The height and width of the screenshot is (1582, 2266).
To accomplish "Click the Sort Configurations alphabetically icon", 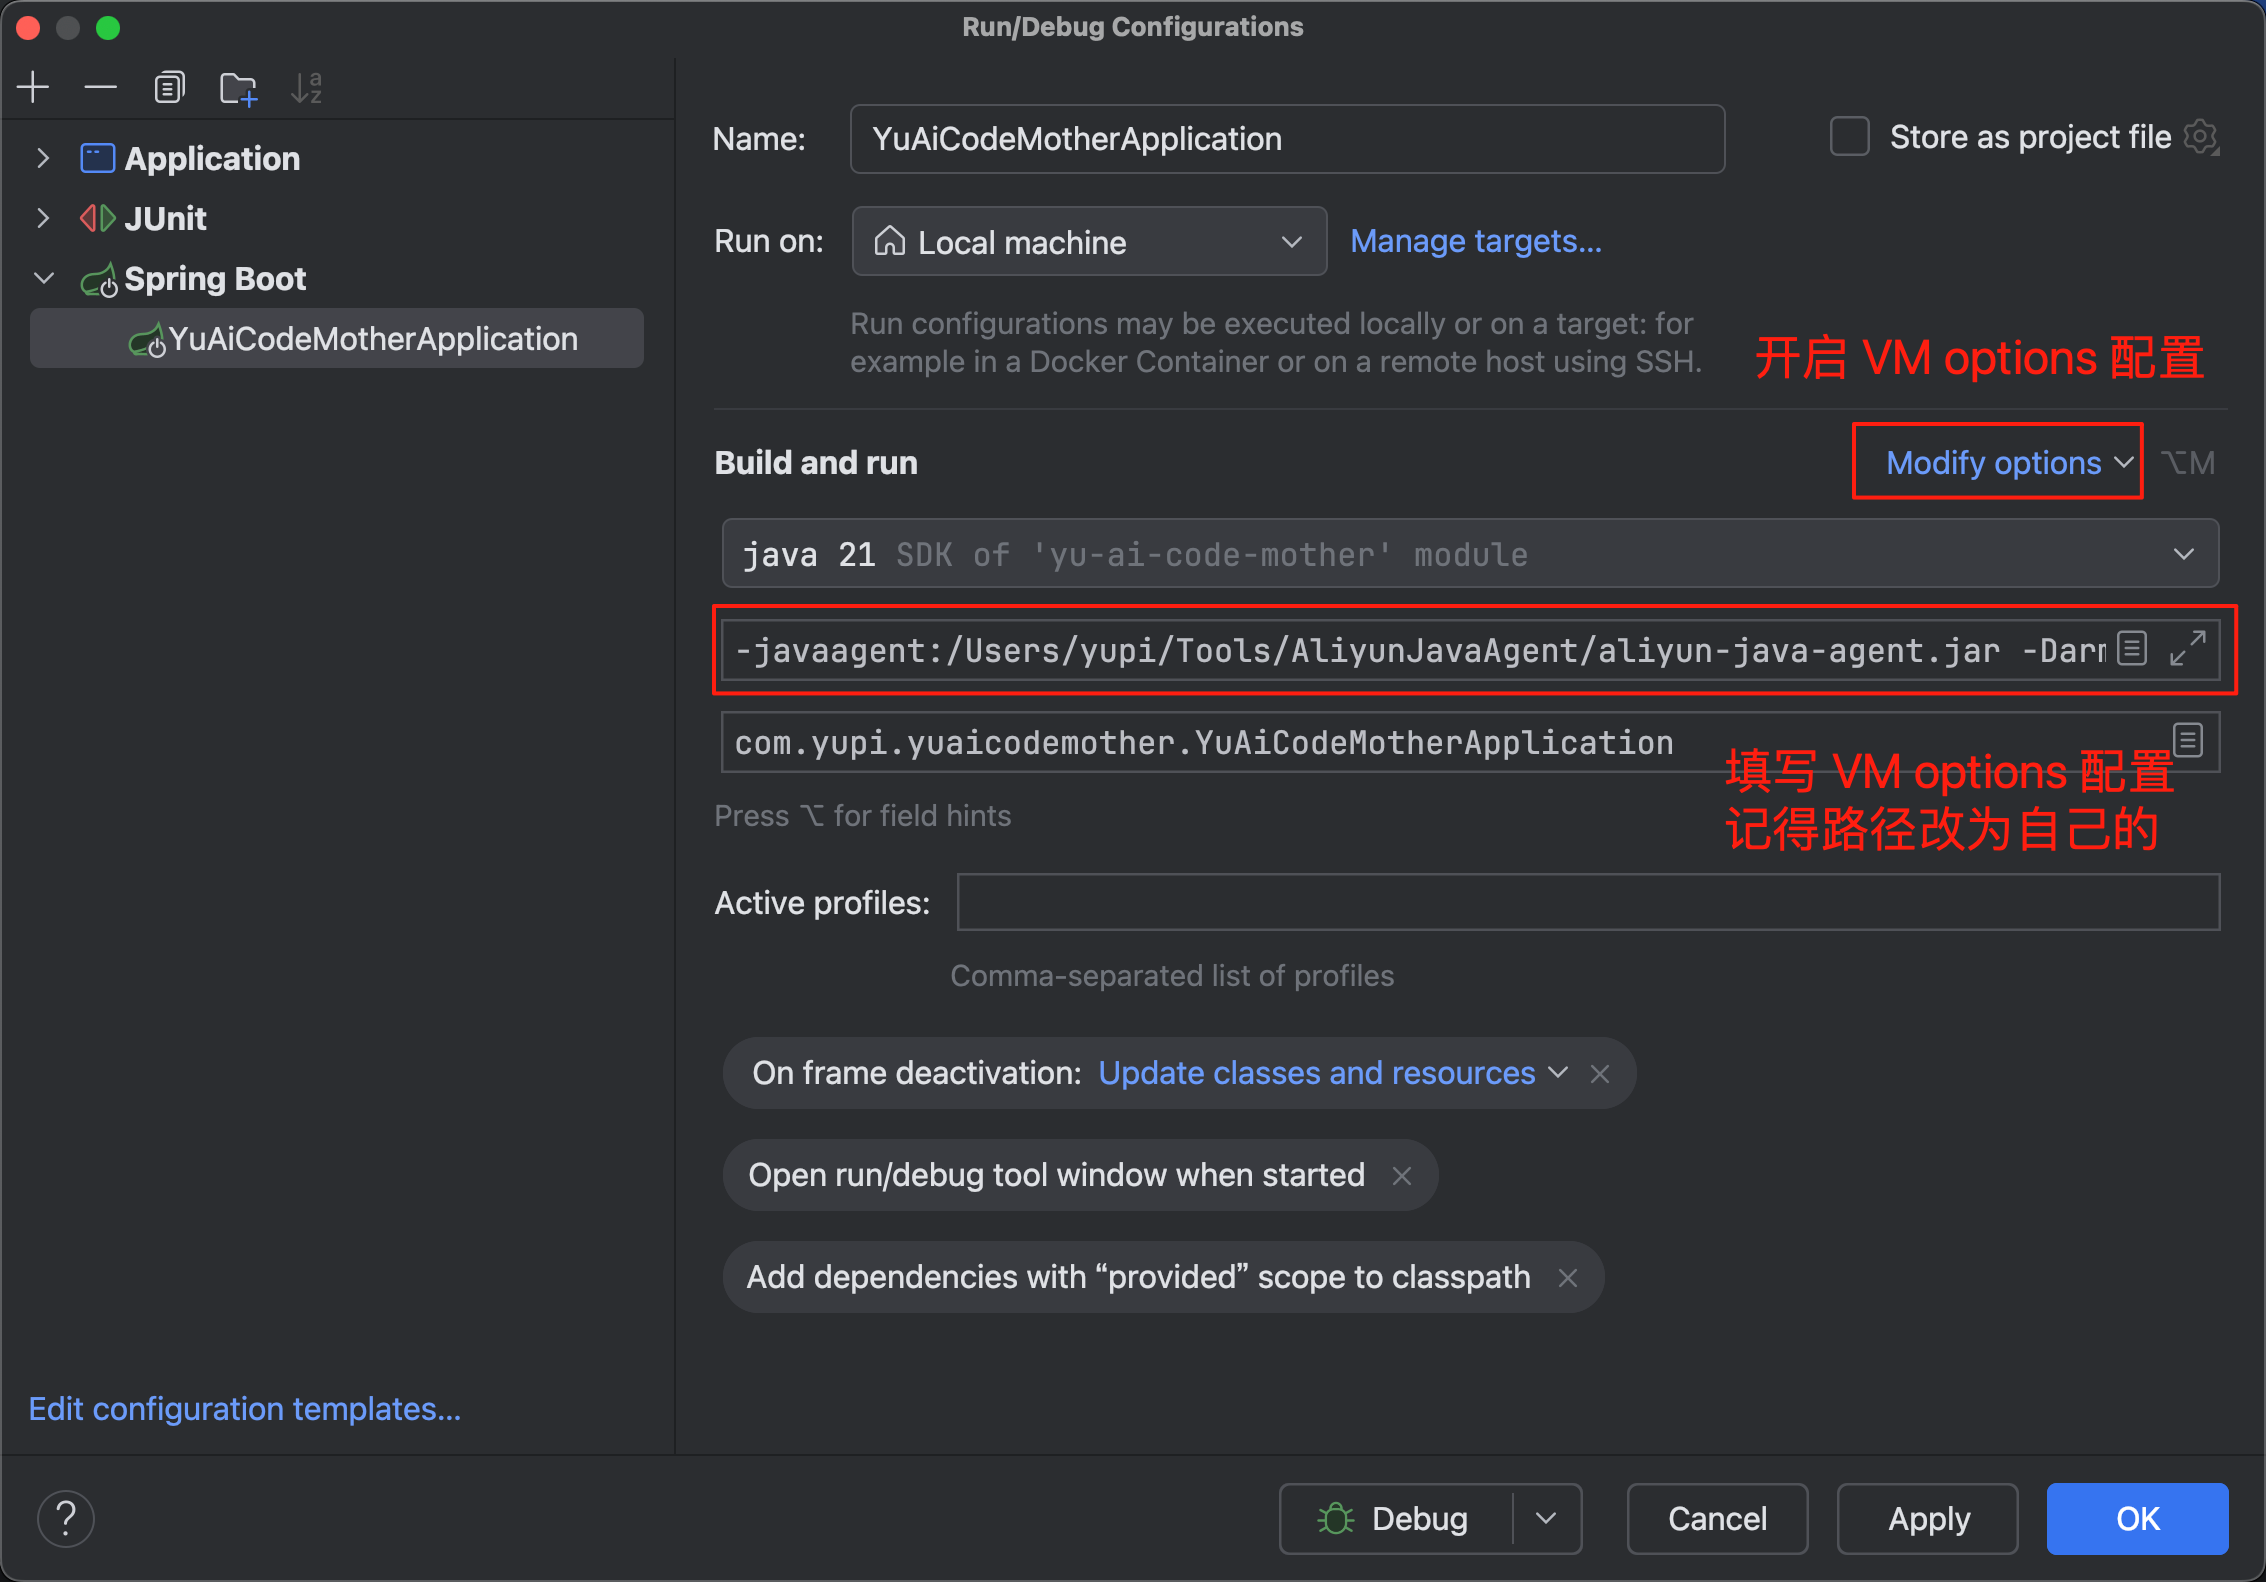I will 306,88.
